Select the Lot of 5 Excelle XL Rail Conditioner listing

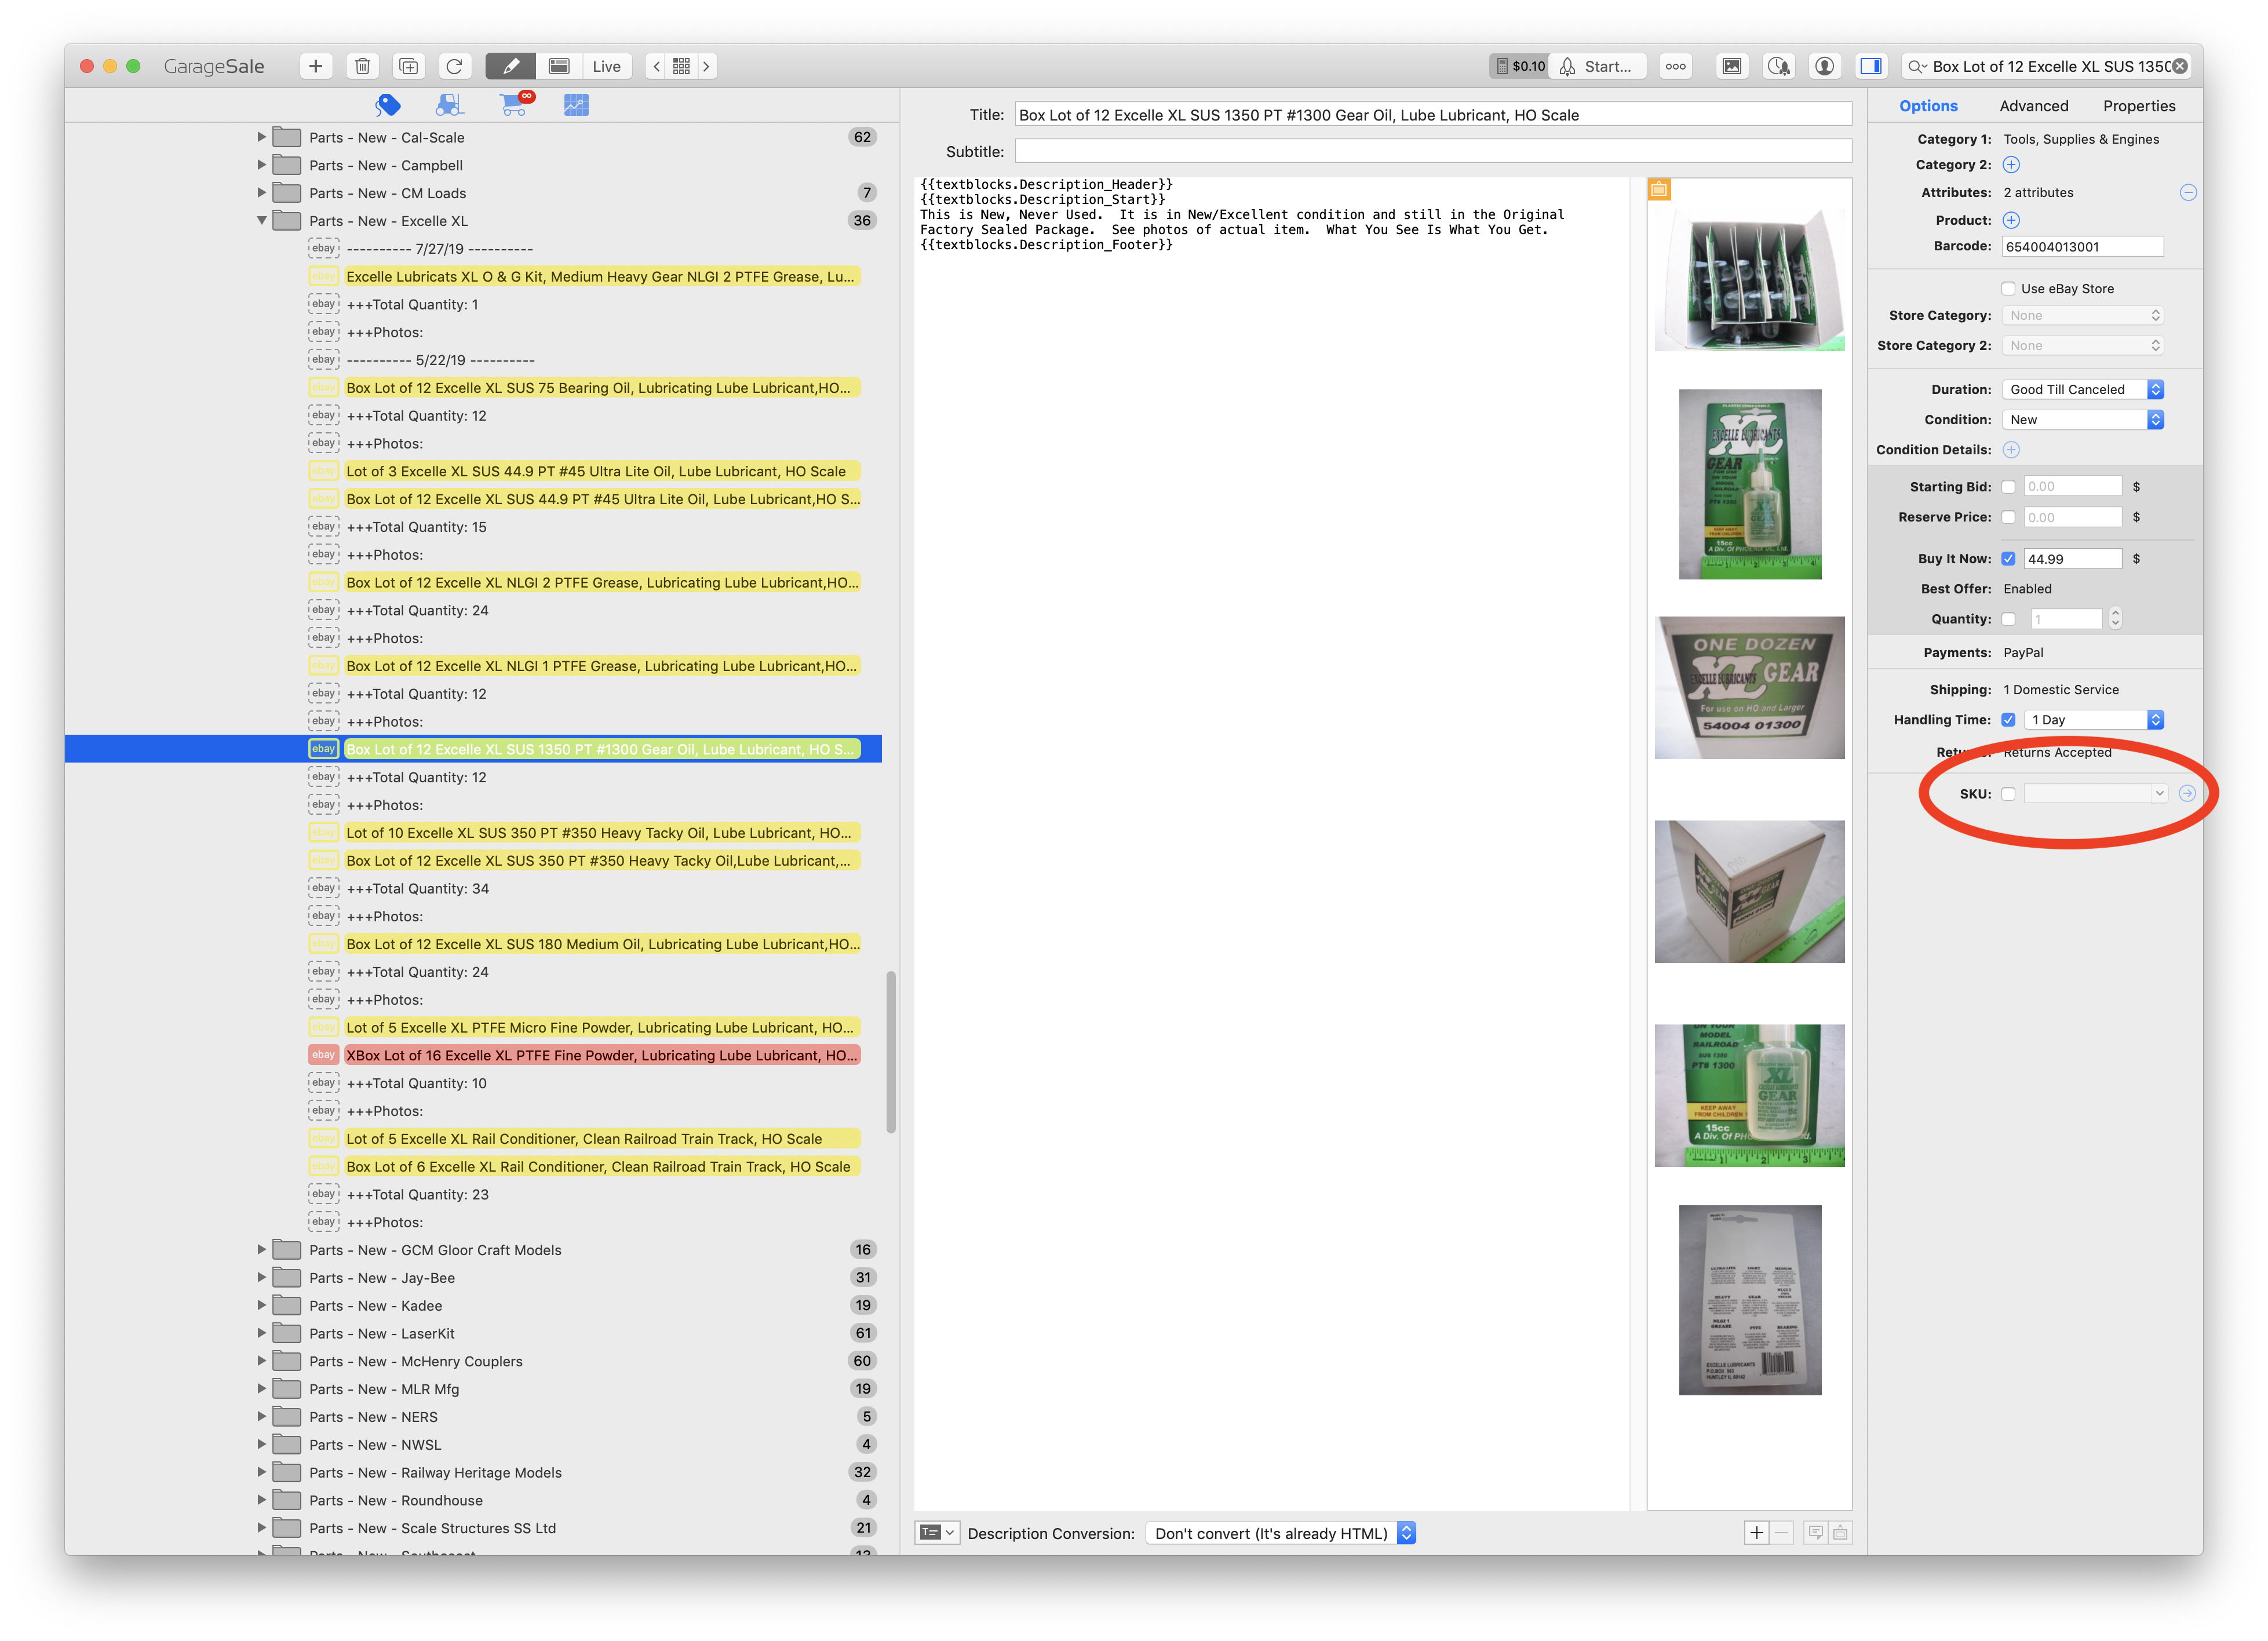[601, 1139]
